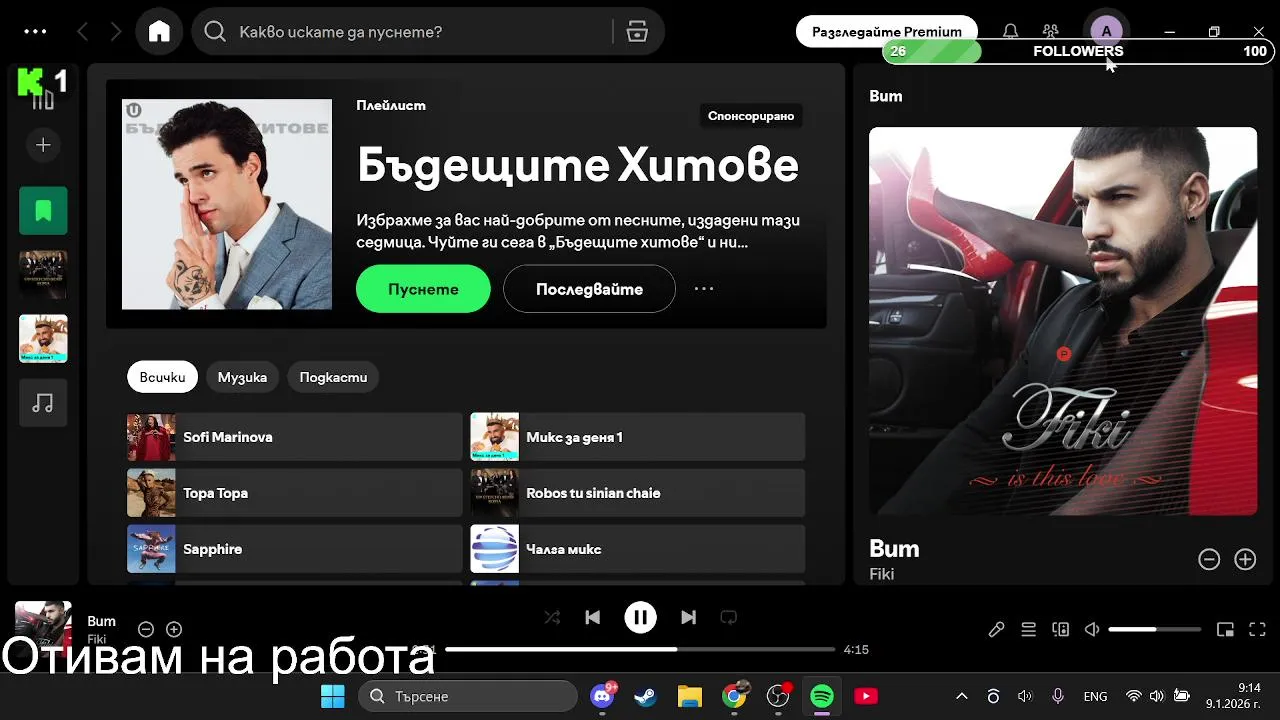Open Google Chrome from the taskbar
Image resolution: width=1280 pixels, height=720 pixels.
(x=734, y=696)
